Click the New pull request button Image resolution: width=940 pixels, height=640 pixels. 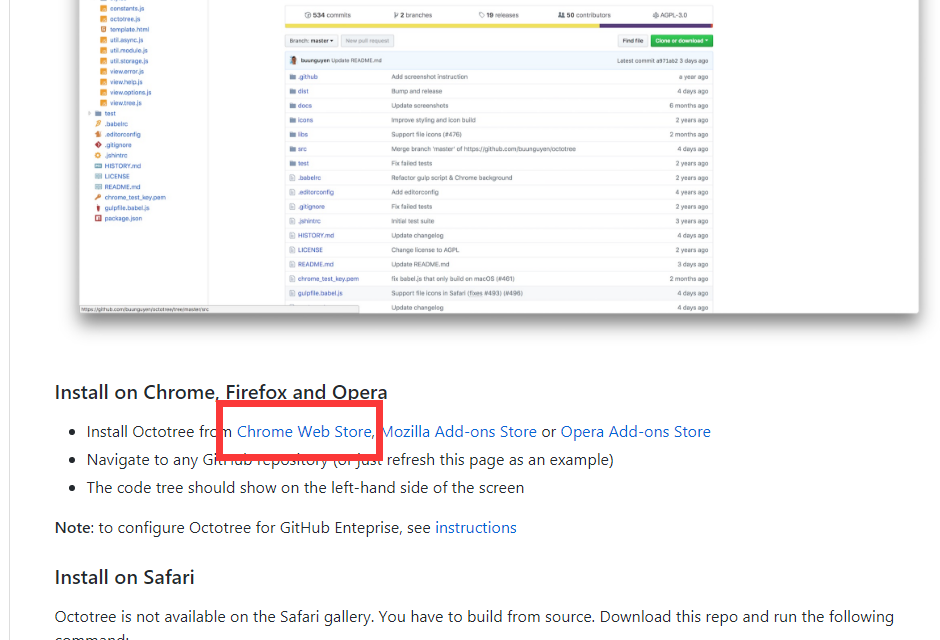[367, 41]
